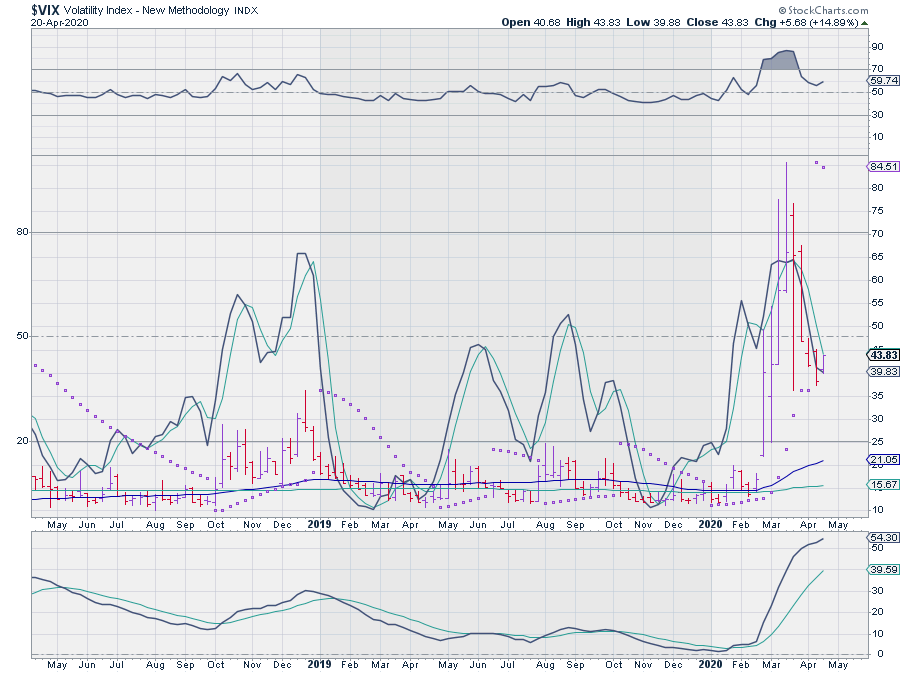Select the Low 39.88 value
The height and width of the screenshot is (673, 900).
tap(656, 21)
